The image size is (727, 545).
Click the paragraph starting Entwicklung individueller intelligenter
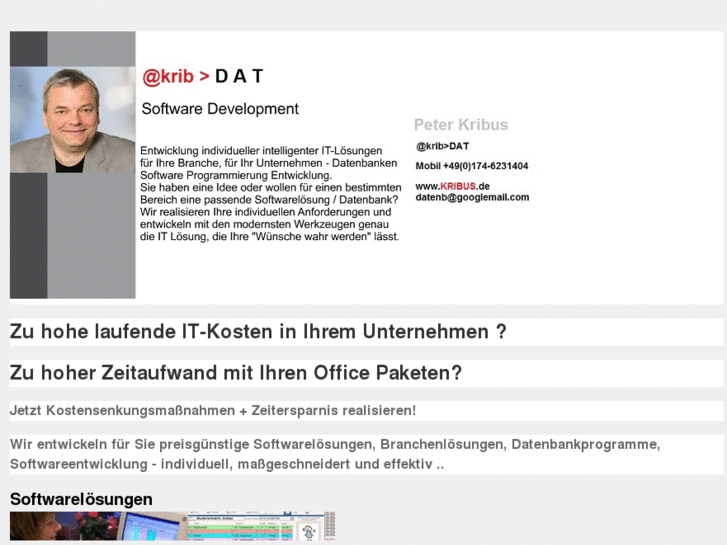[271, 193]
